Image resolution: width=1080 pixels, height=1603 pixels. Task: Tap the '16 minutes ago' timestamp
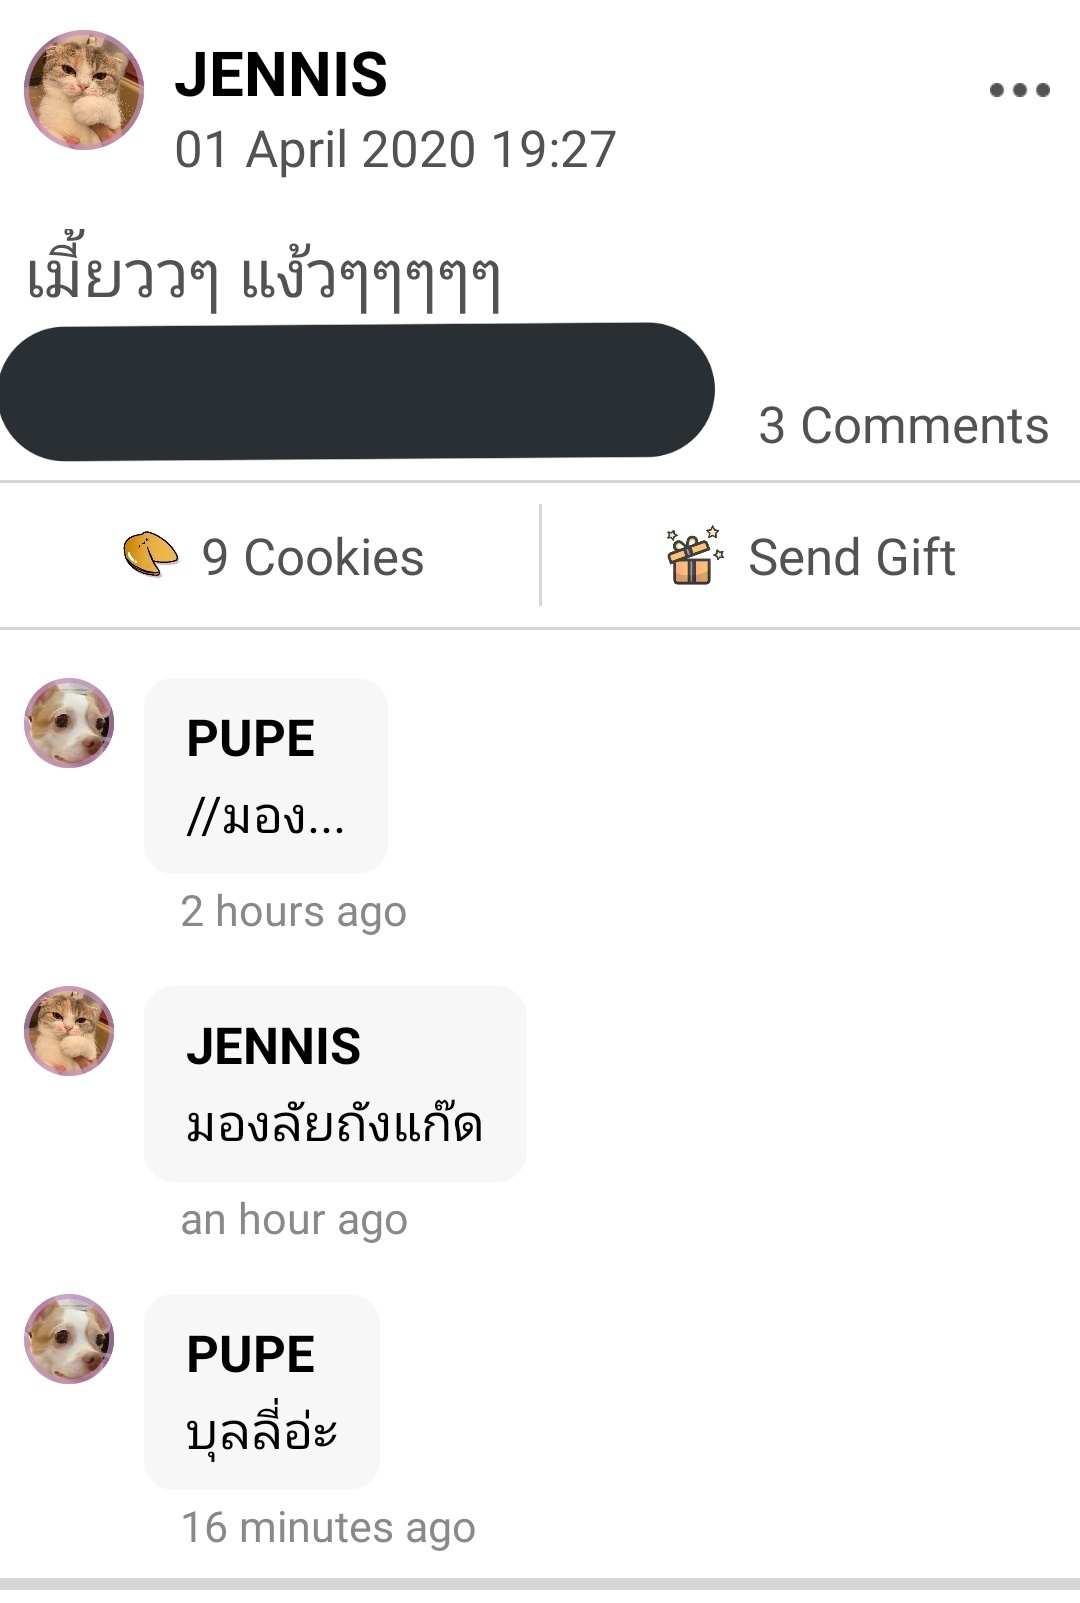pyautogui.click(x=328, y=1528)
